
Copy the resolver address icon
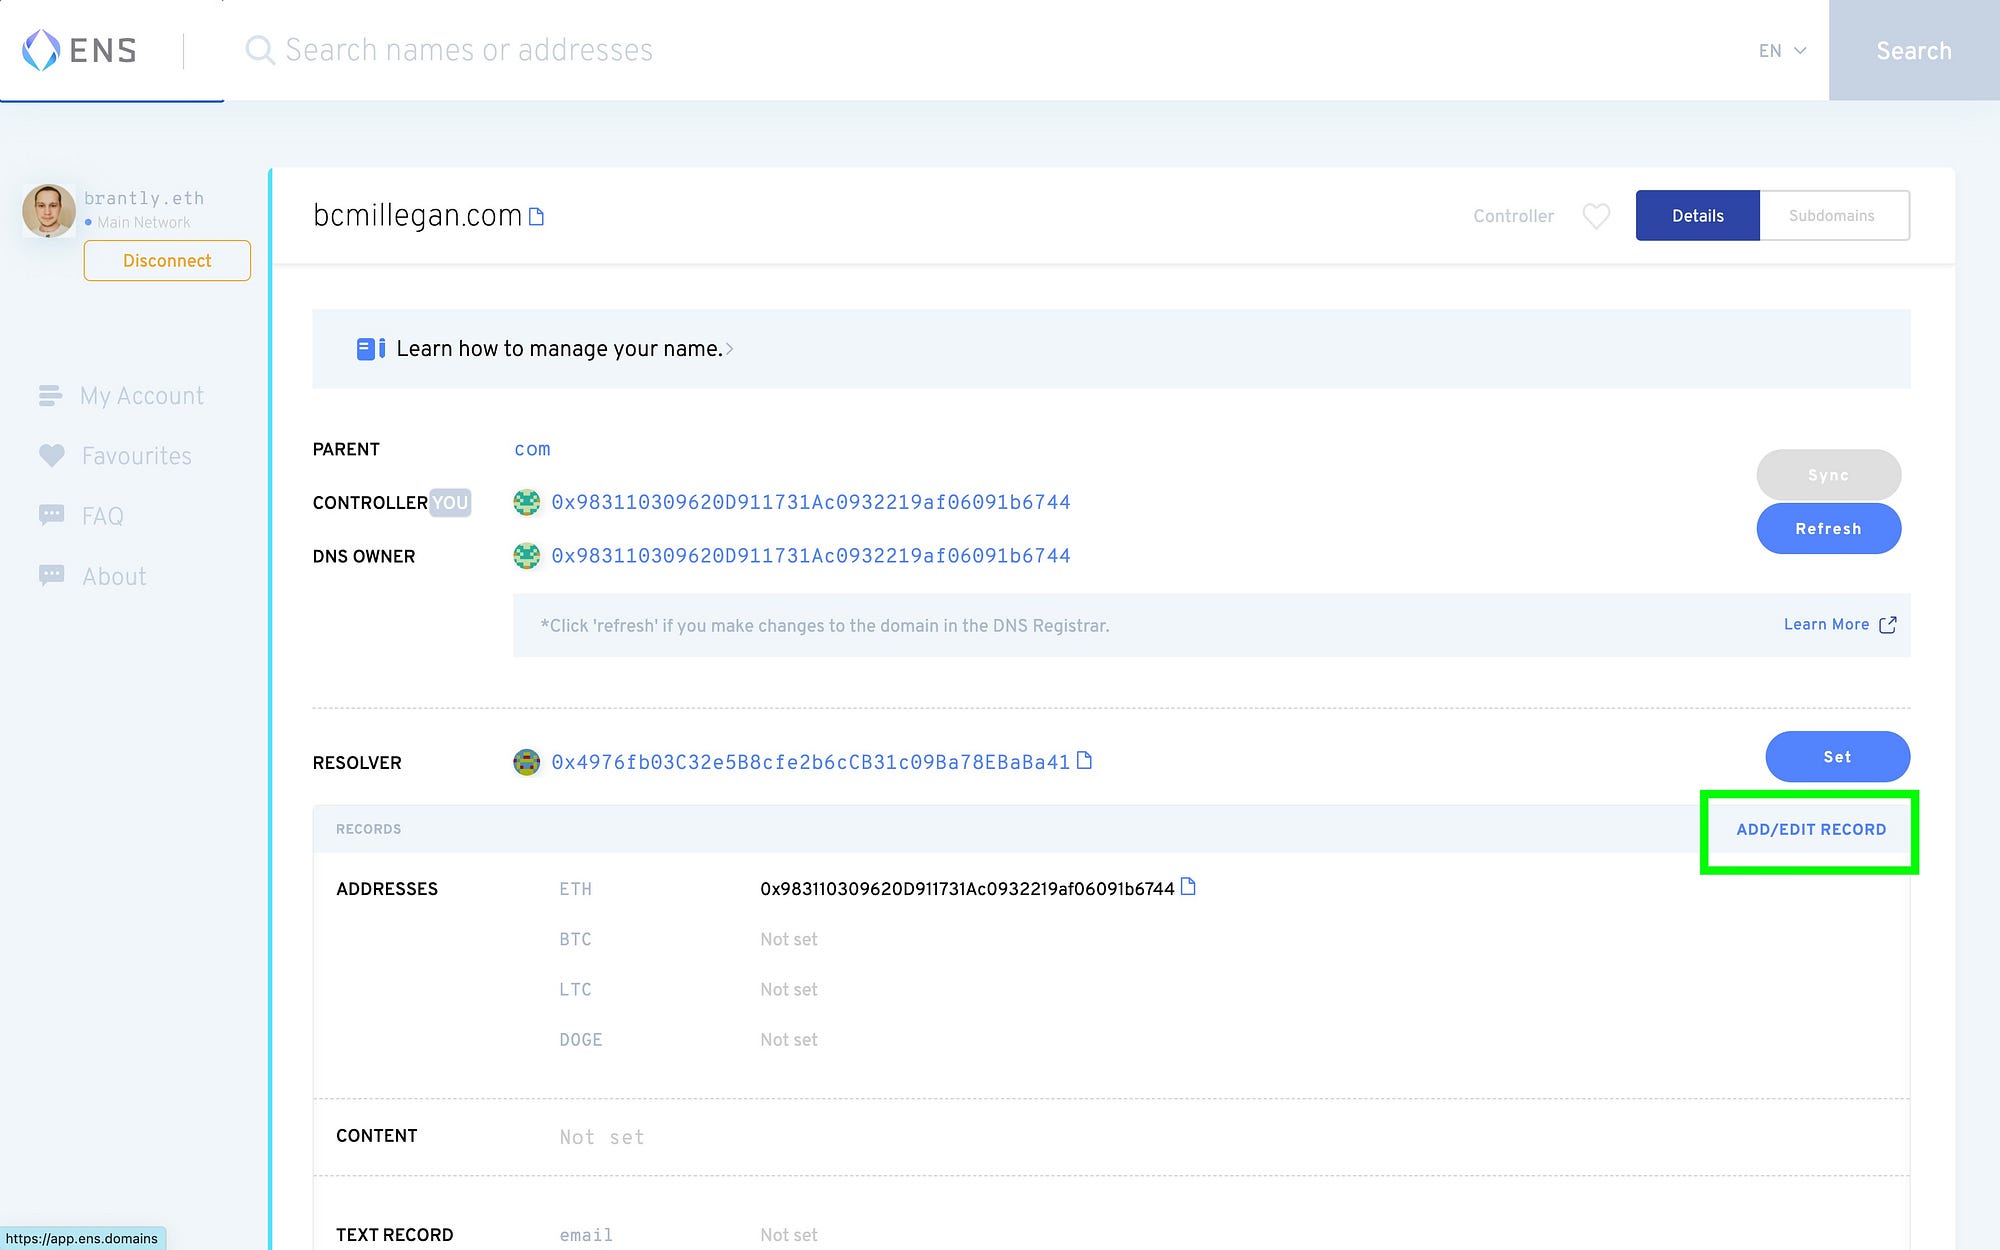point(1084,761)
